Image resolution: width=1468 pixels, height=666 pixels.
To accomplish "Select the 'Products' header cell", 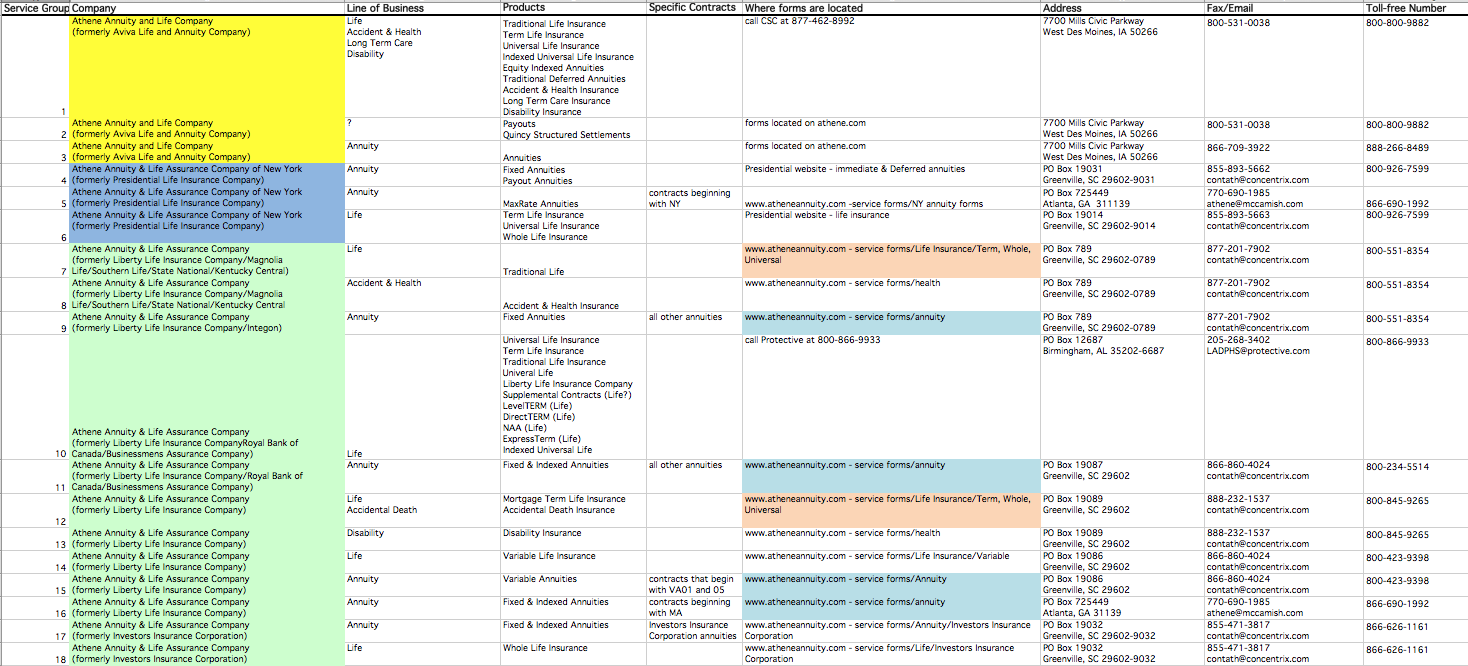I will 572,8.
